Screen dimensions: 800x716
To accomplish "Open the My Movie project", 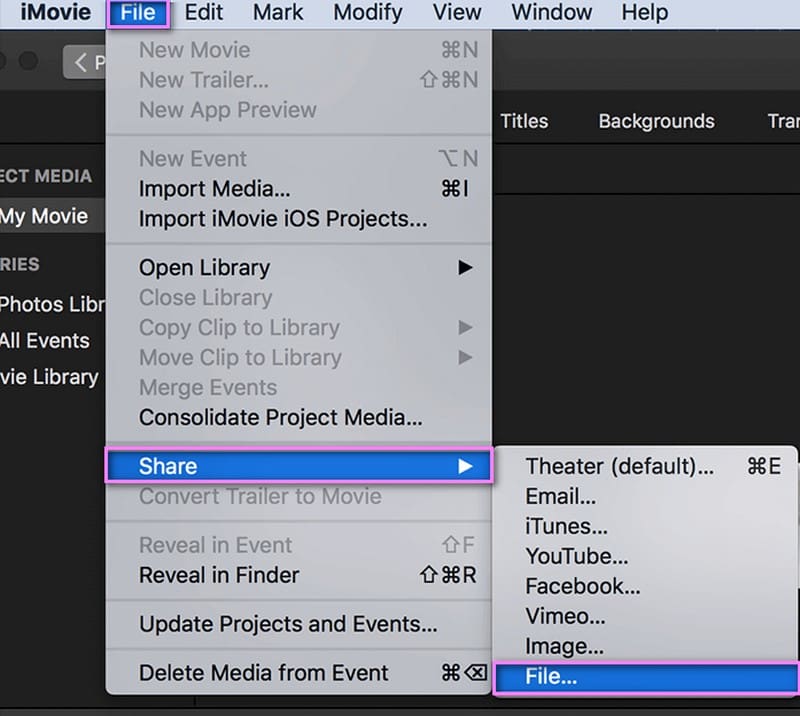I will (44, 216).
